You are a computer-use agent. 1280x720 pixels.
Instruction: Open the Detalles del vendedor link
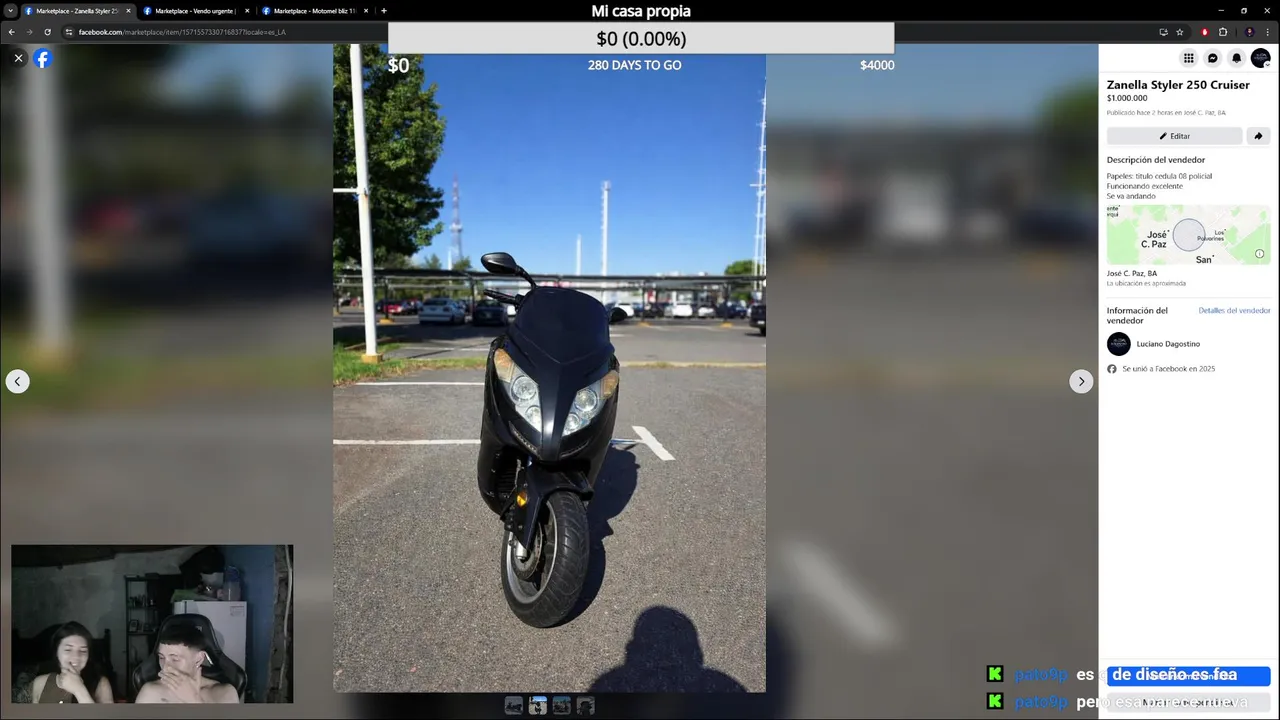pos(1234,310)
